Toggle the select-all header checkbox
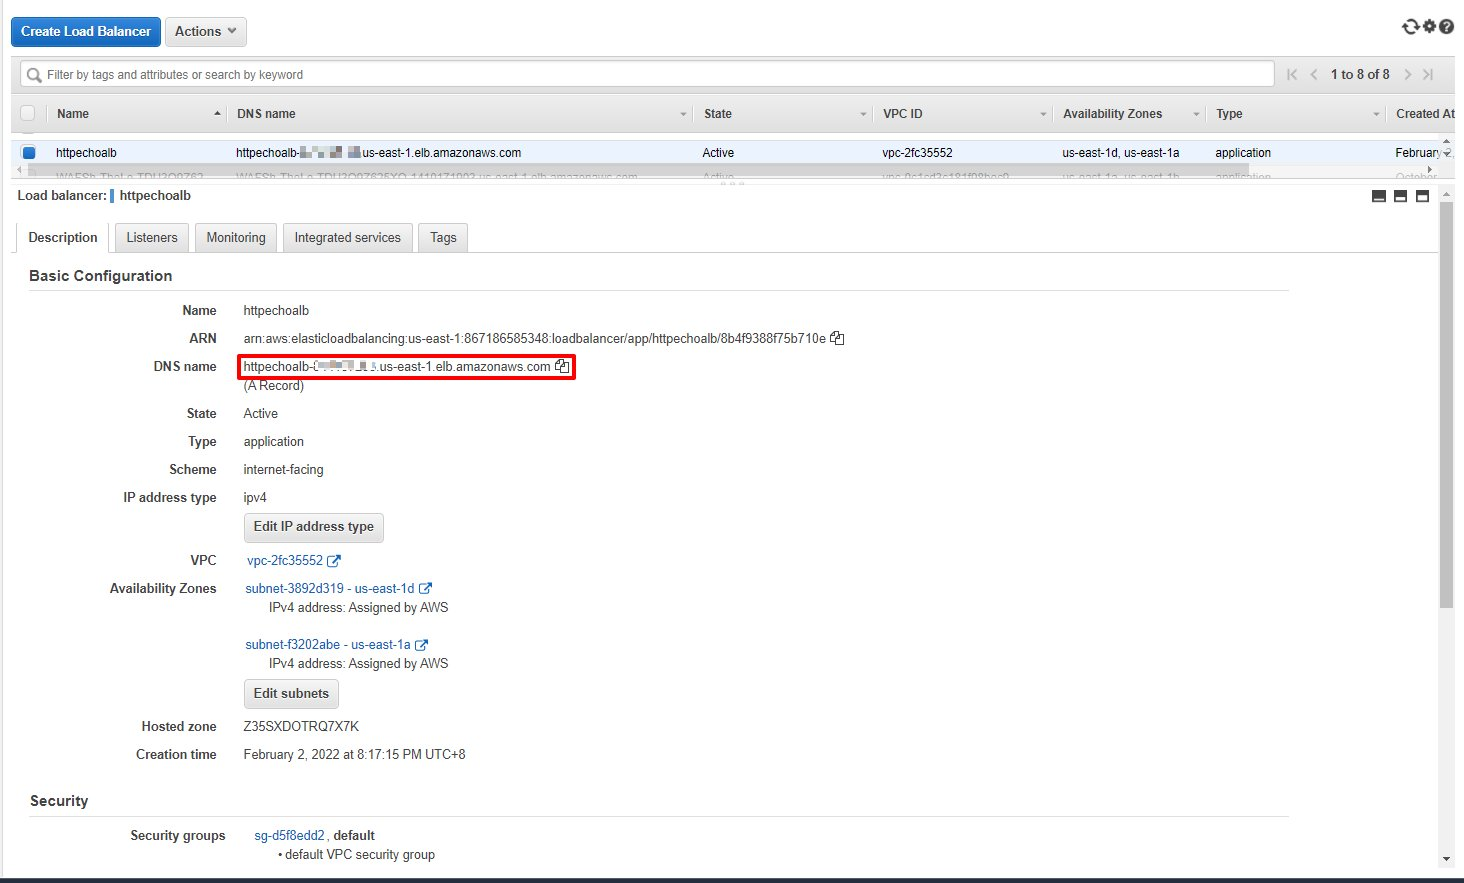This screenshot has height=883, width=1464. point(28,113)
